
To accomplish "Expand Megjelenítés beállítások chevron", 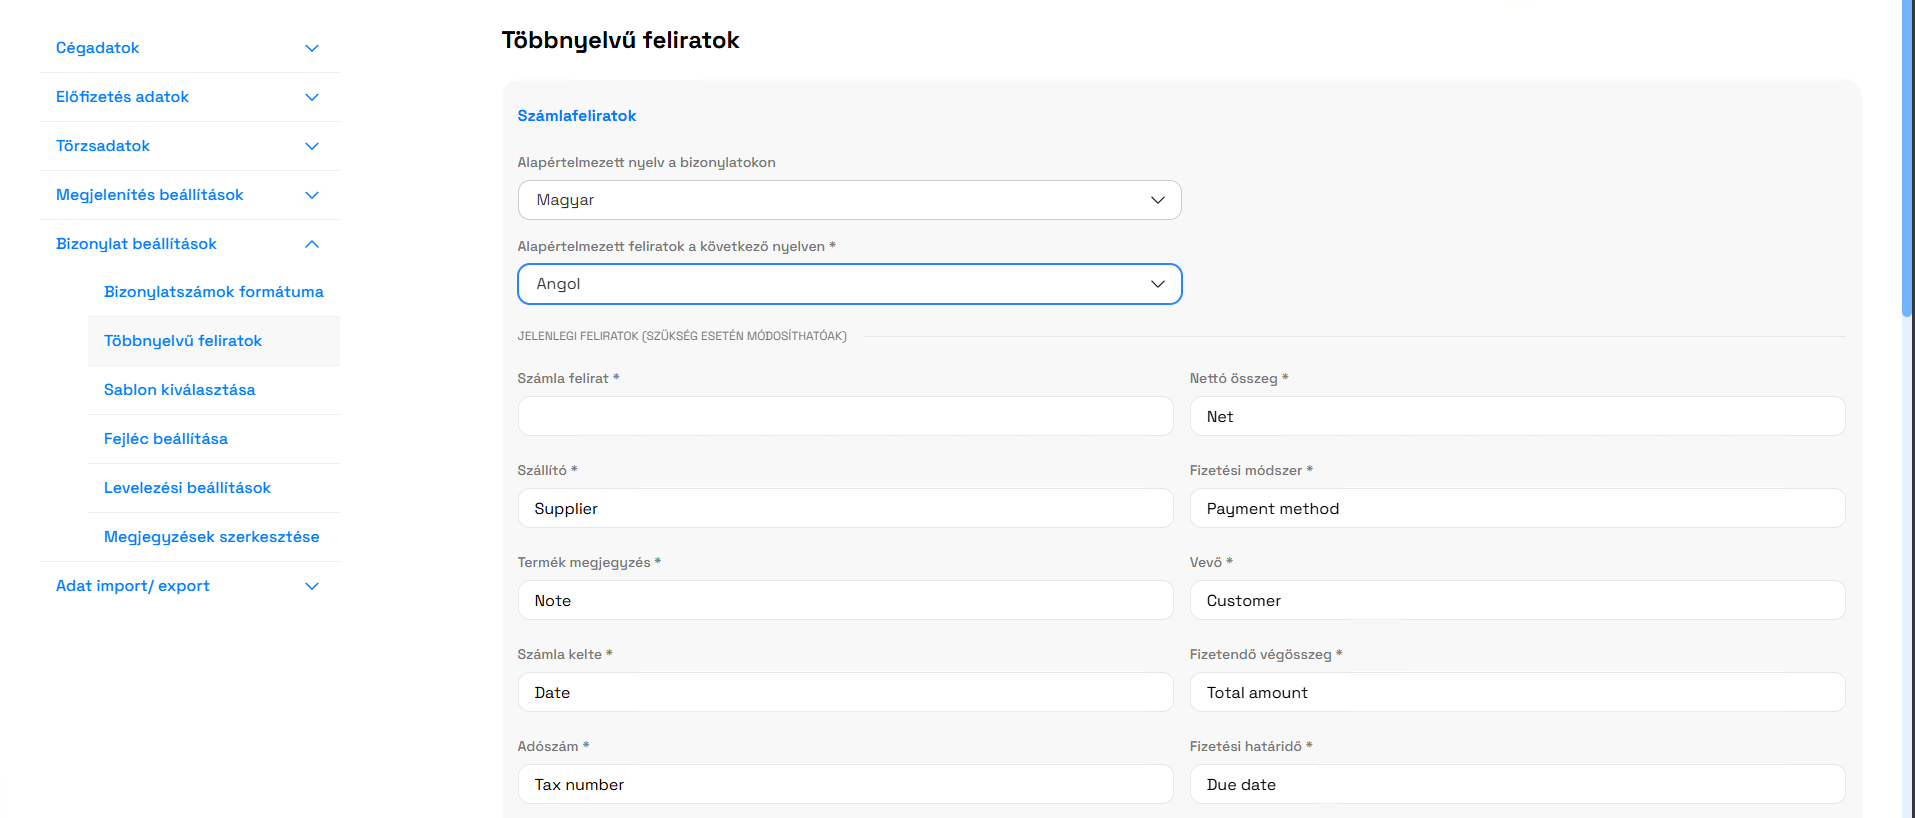I will (312, 195).
